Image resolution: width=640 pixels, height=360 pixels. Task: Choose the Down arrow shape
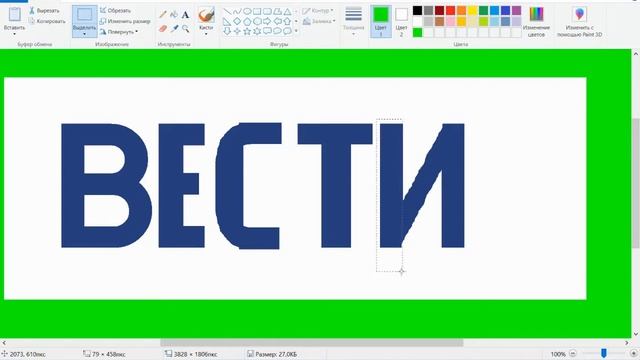point(227,31)
